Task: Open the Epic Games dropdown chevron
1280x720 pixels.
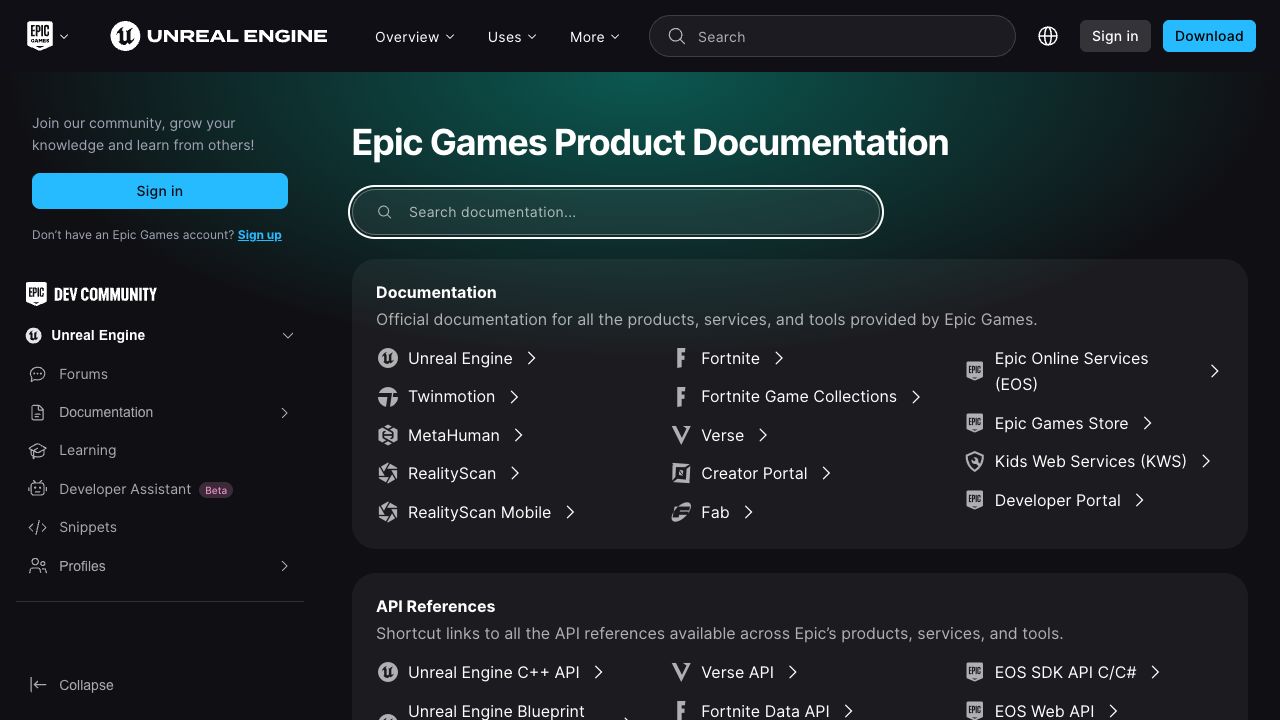Action: coord(64,37)
